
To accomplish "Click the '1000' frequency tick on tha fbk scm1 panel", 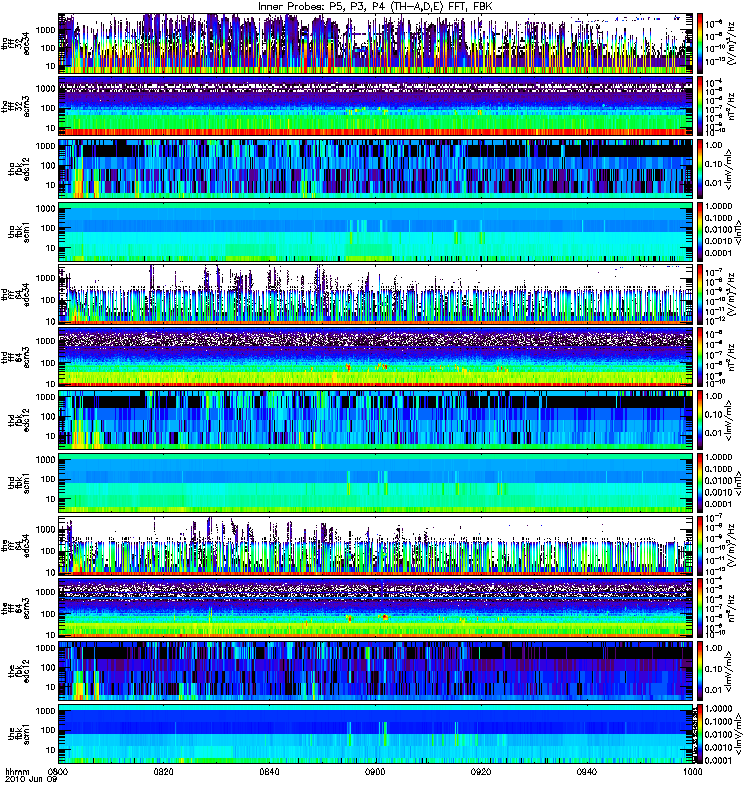I will (45, 209).
